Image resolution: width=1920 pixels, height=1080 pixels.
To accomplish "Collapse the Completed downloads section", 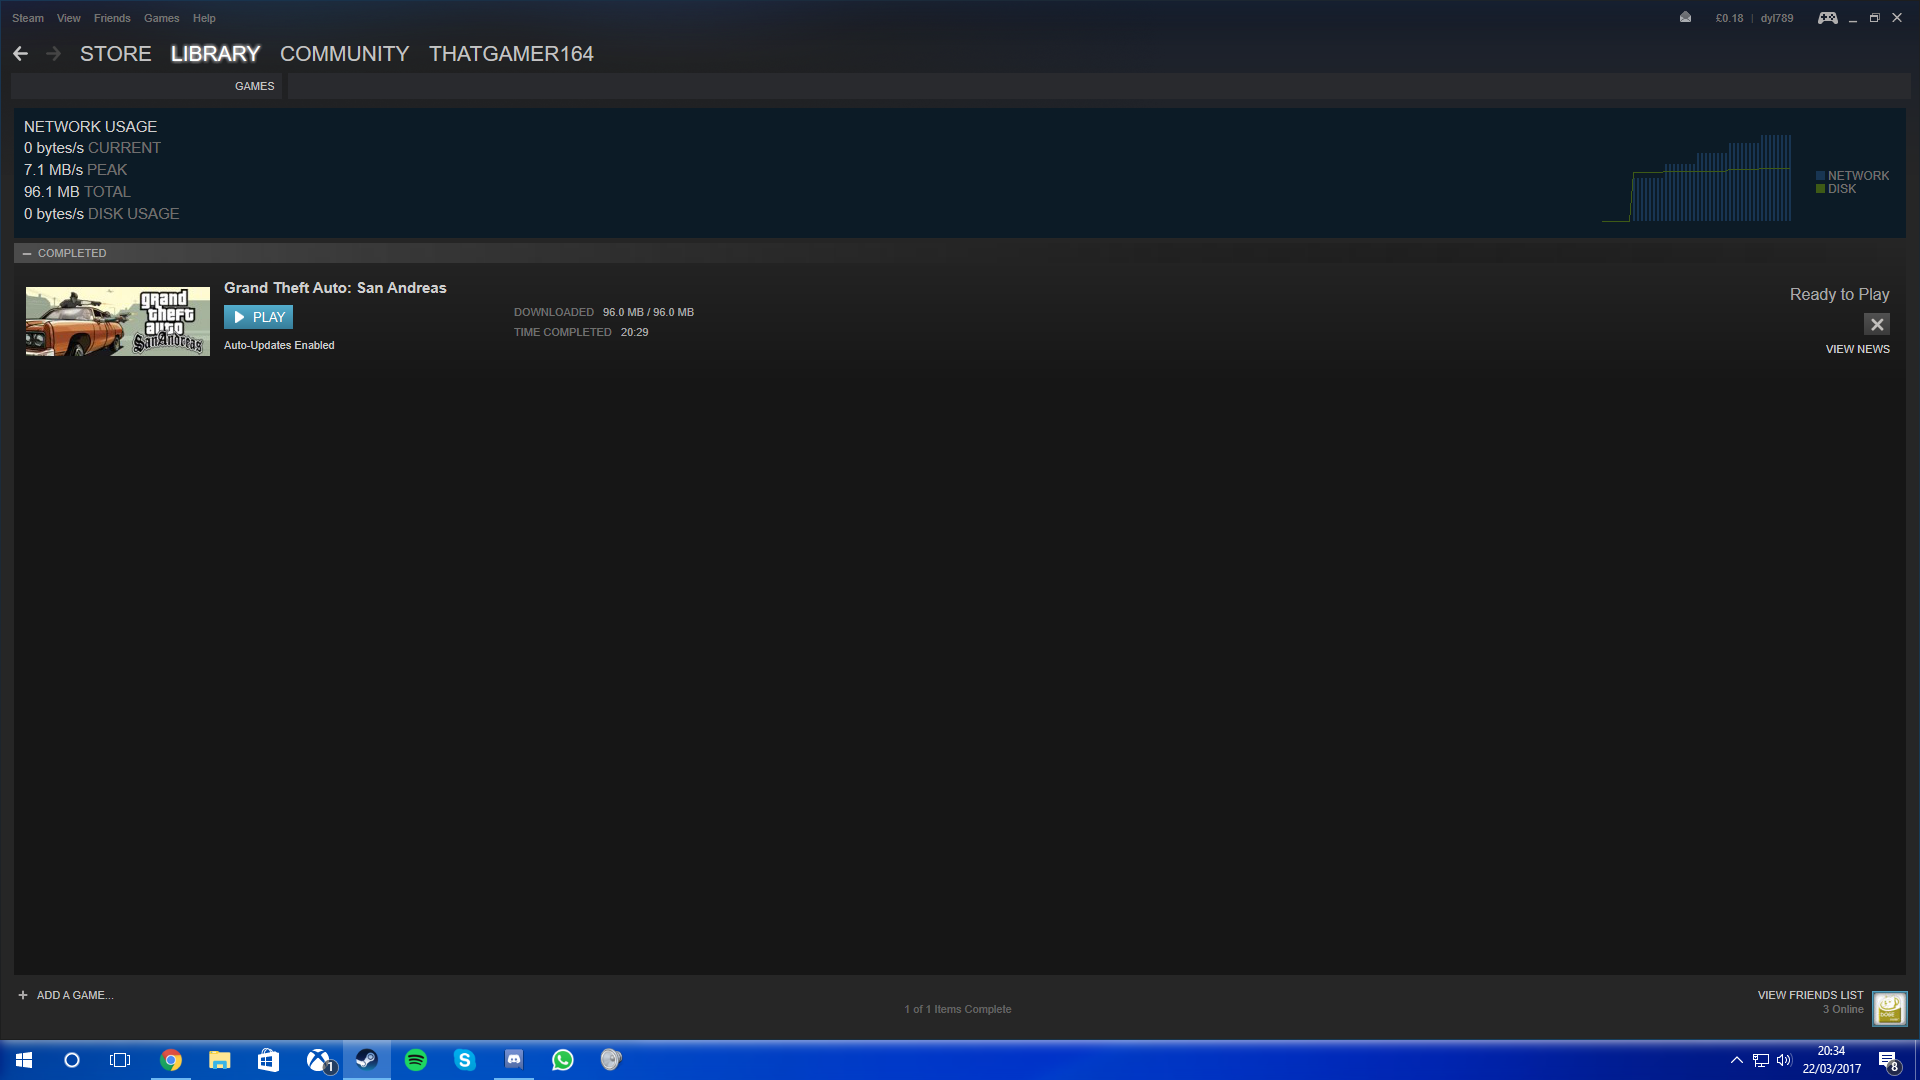I will (27, 253).
